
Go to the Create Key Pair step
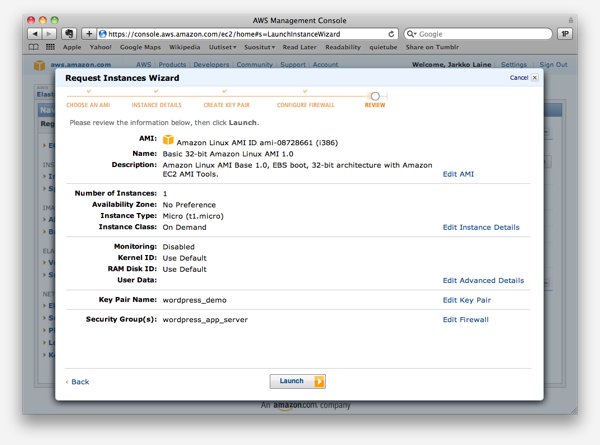pos(227,104)
